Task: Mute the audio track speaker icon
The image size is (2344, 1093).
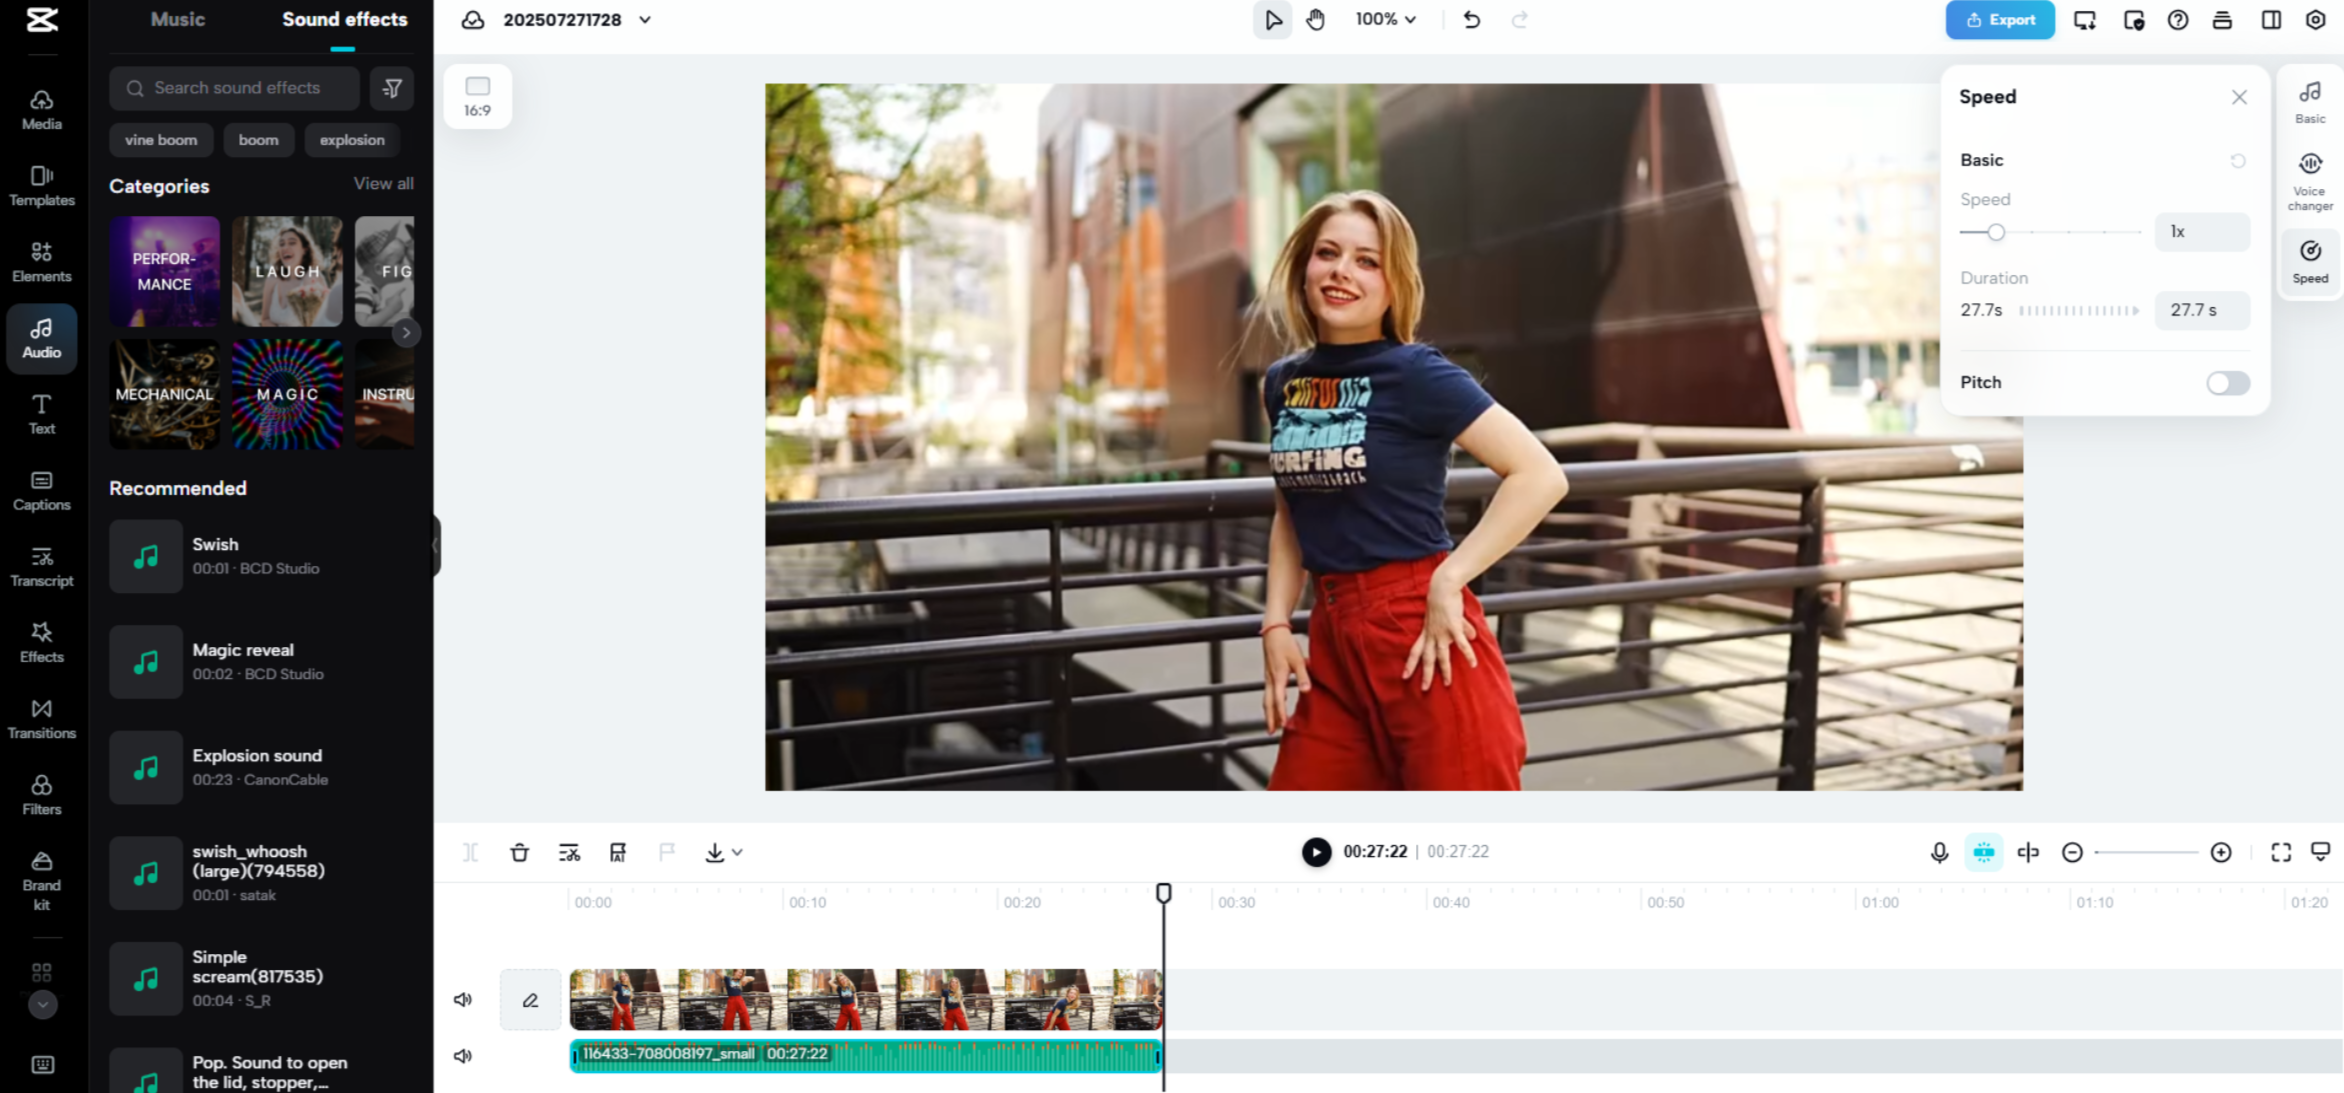Action: (x=462, y=1056)
